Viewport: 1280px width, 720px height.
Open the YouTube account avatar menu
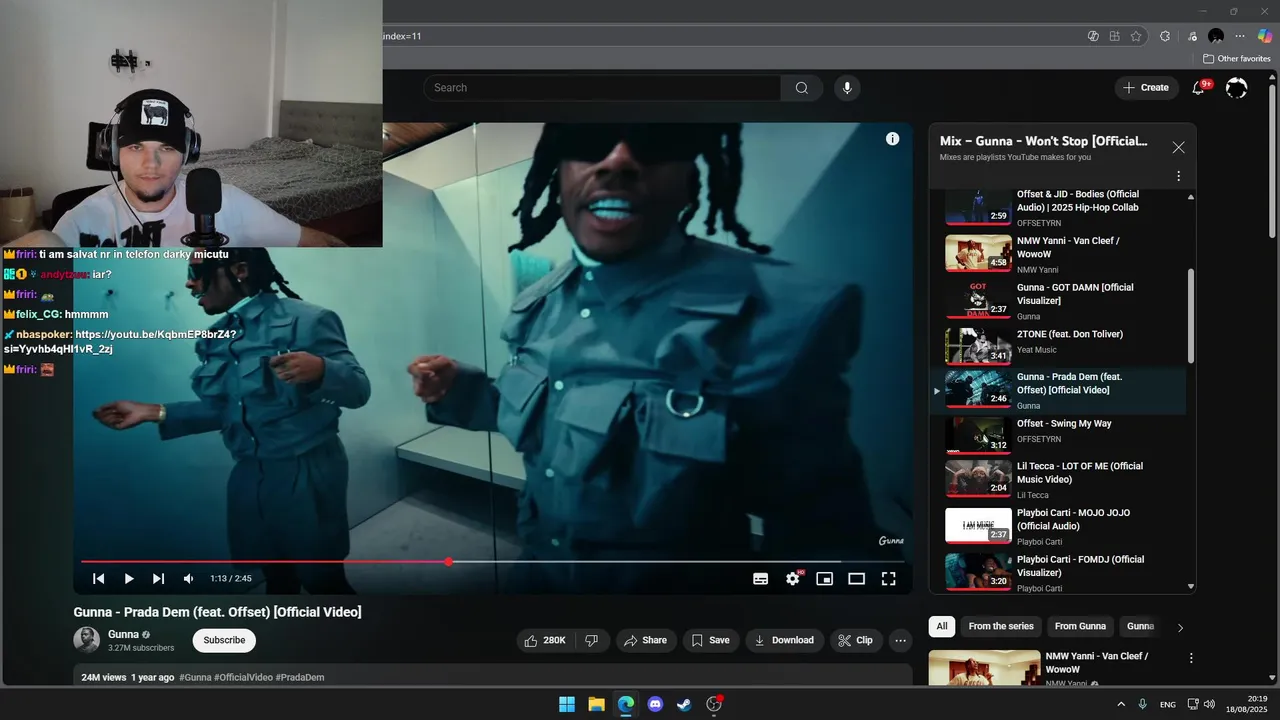coord(1236,88)
